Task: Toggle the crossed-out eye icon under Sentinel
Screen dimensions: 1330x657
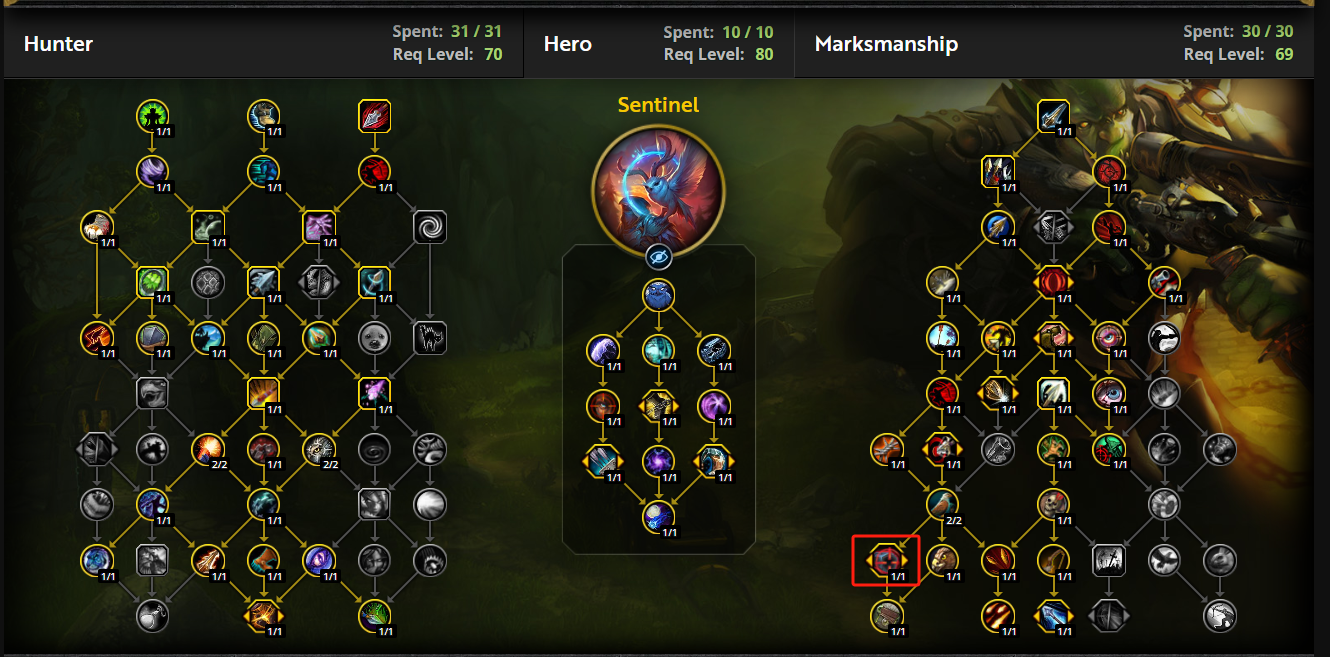Action: pyautogui.click(x=658, y=256)
